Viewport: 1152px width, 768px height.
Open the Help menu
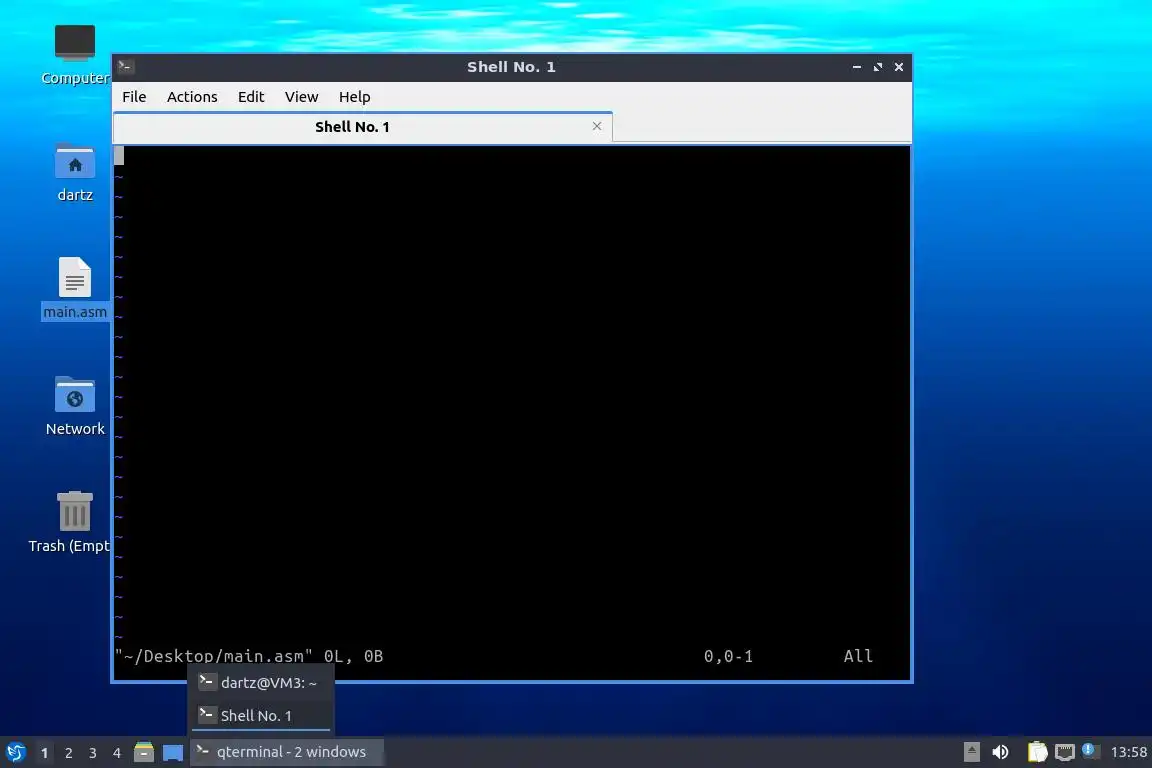coord(354,97)
